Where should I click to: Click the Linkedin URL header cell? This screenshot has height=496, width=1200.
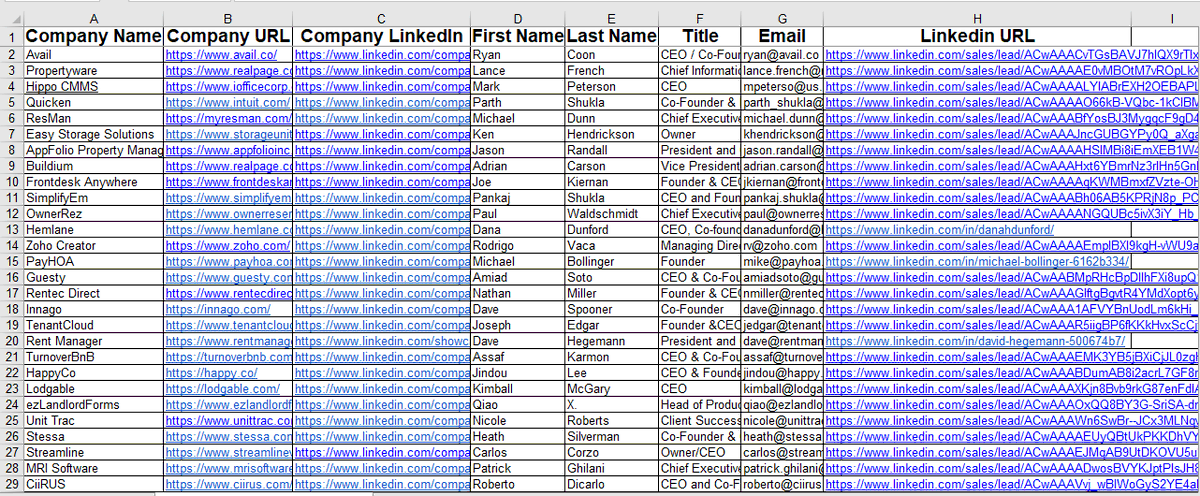click(x=976, y=36)
